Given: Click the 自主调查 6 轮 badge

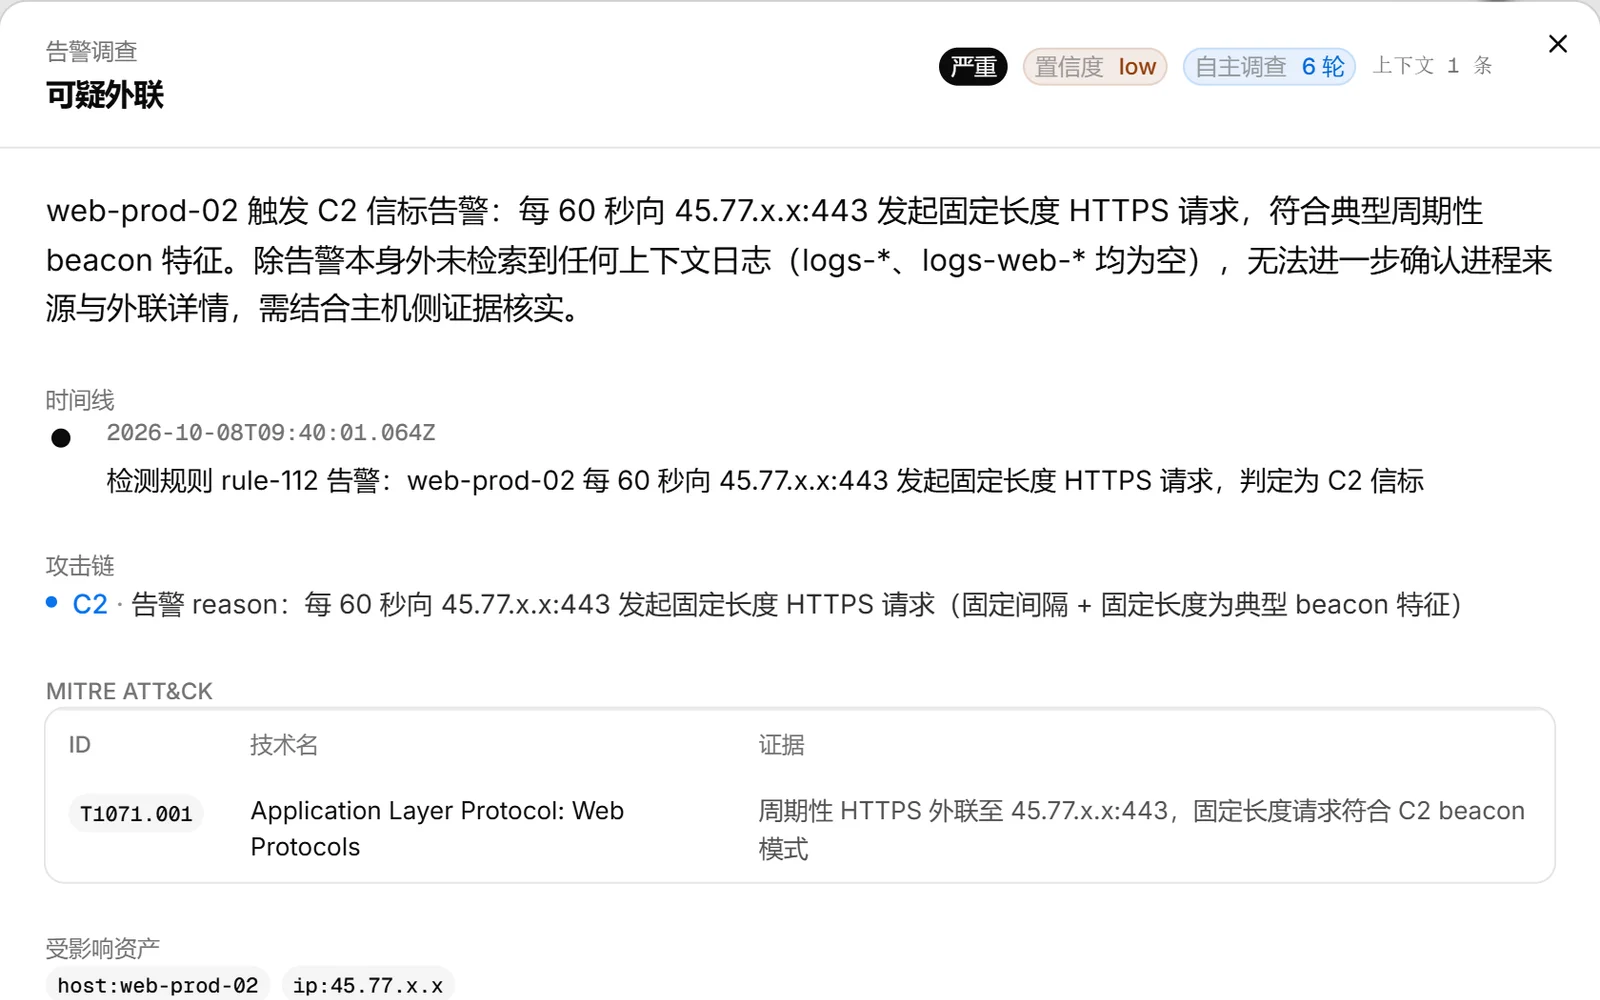Looking at the screenshot, I should pos(1269,67).
